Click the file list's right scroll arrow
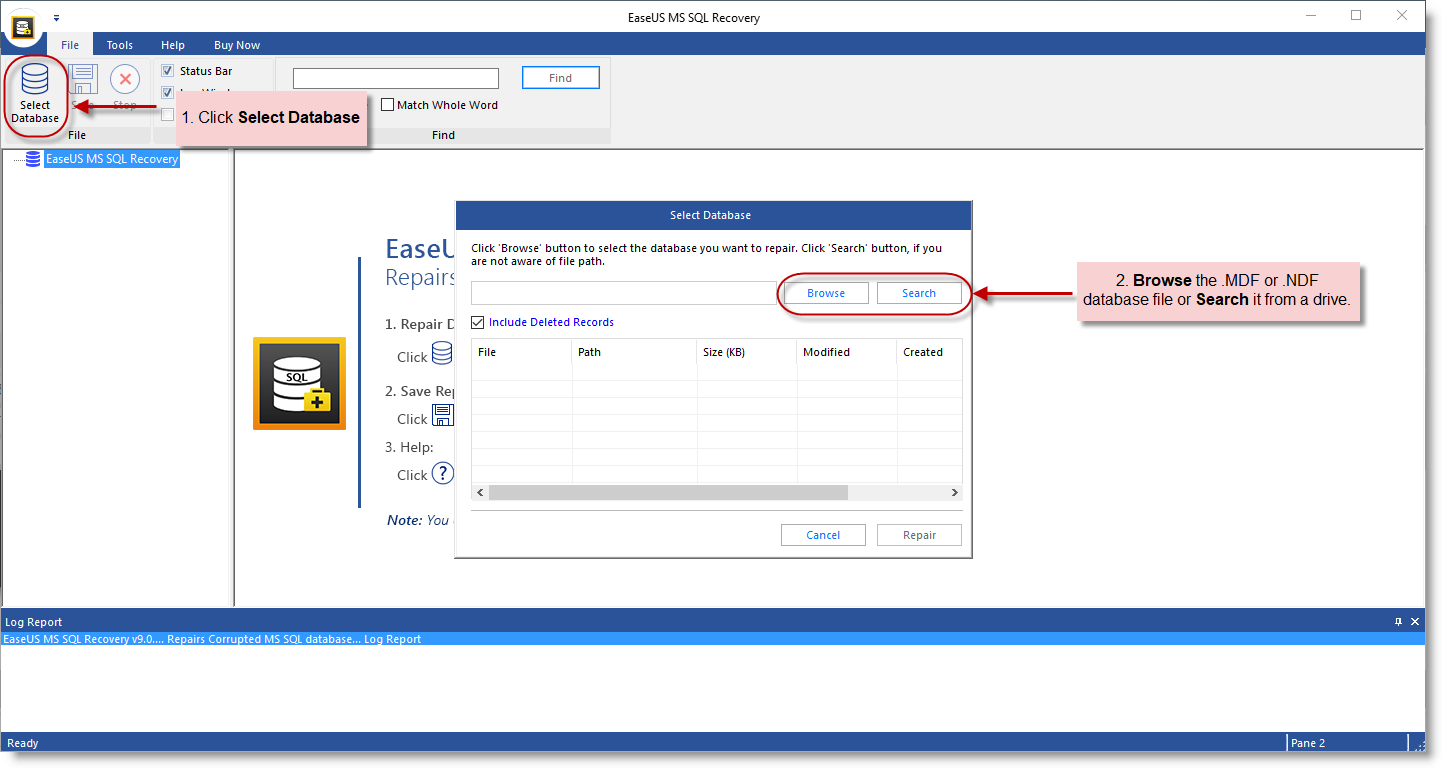This screenshot has height=768, width=1442. click(954, 493)
